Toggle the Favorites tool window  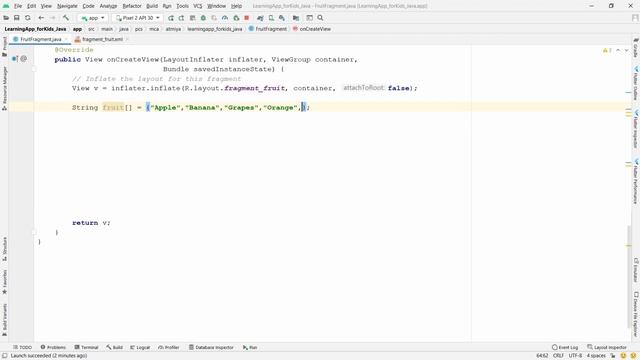[4, 282]
